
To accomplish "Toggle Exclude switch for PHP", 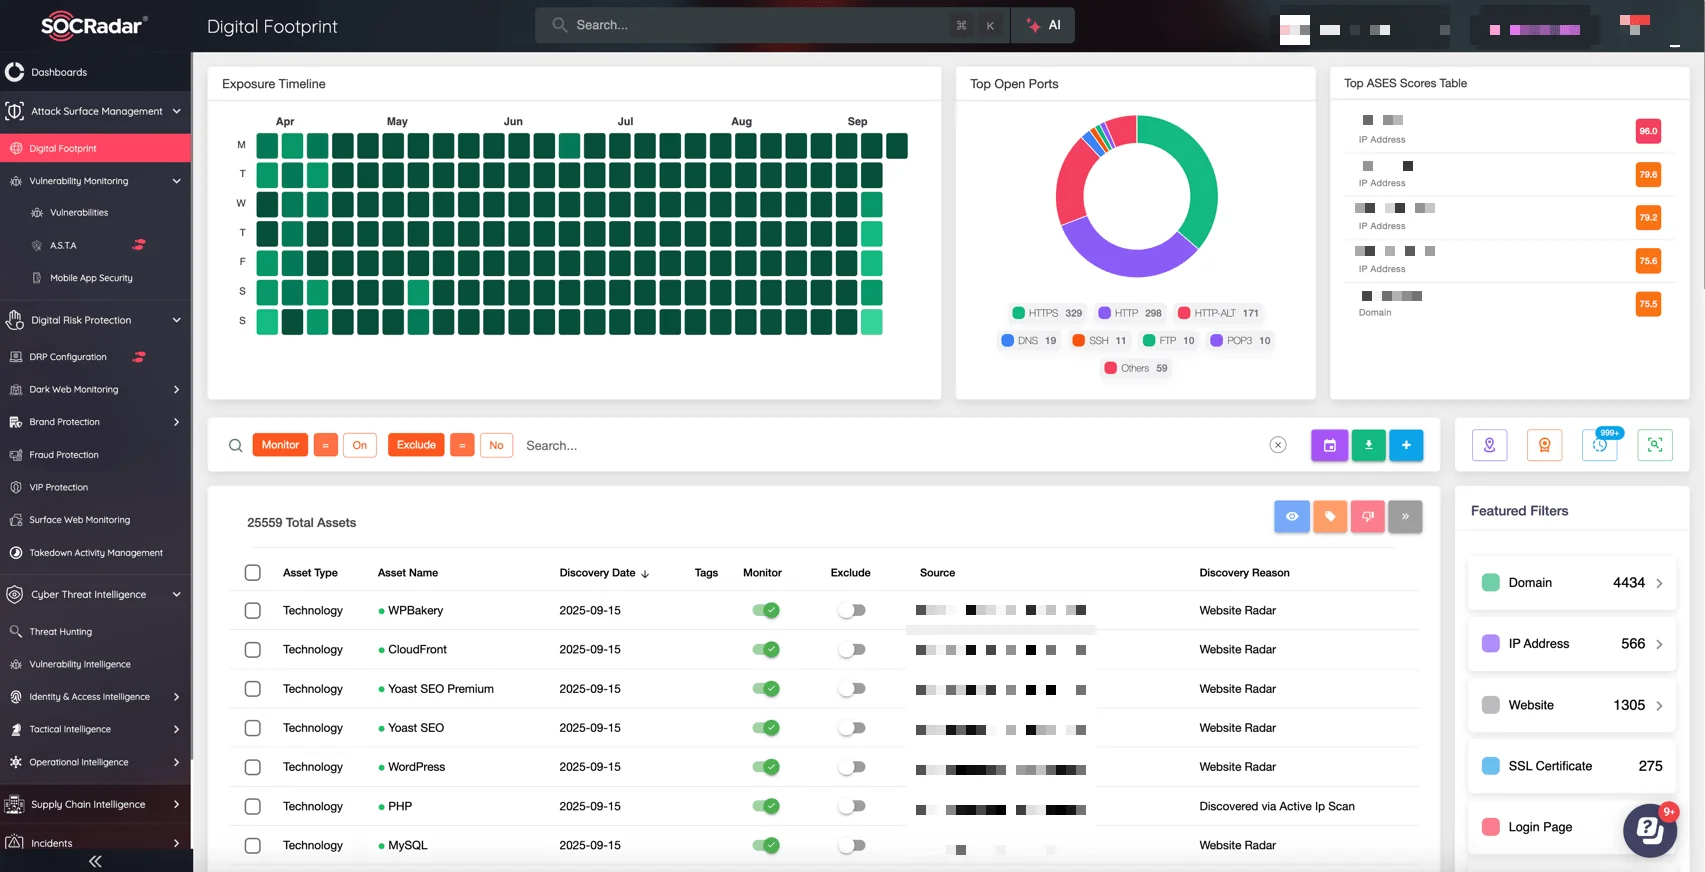I will click(x=852, y=806).
